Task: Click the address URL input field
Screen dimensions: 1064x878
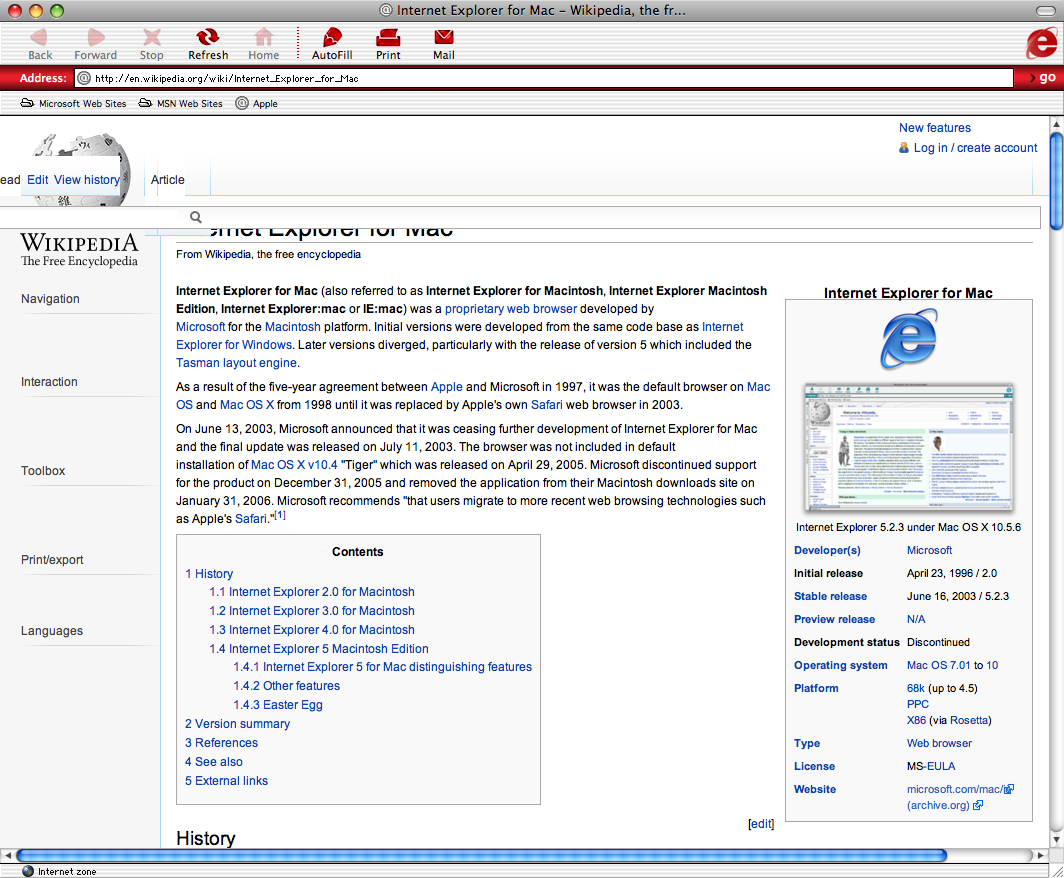Action: (544, 78)
